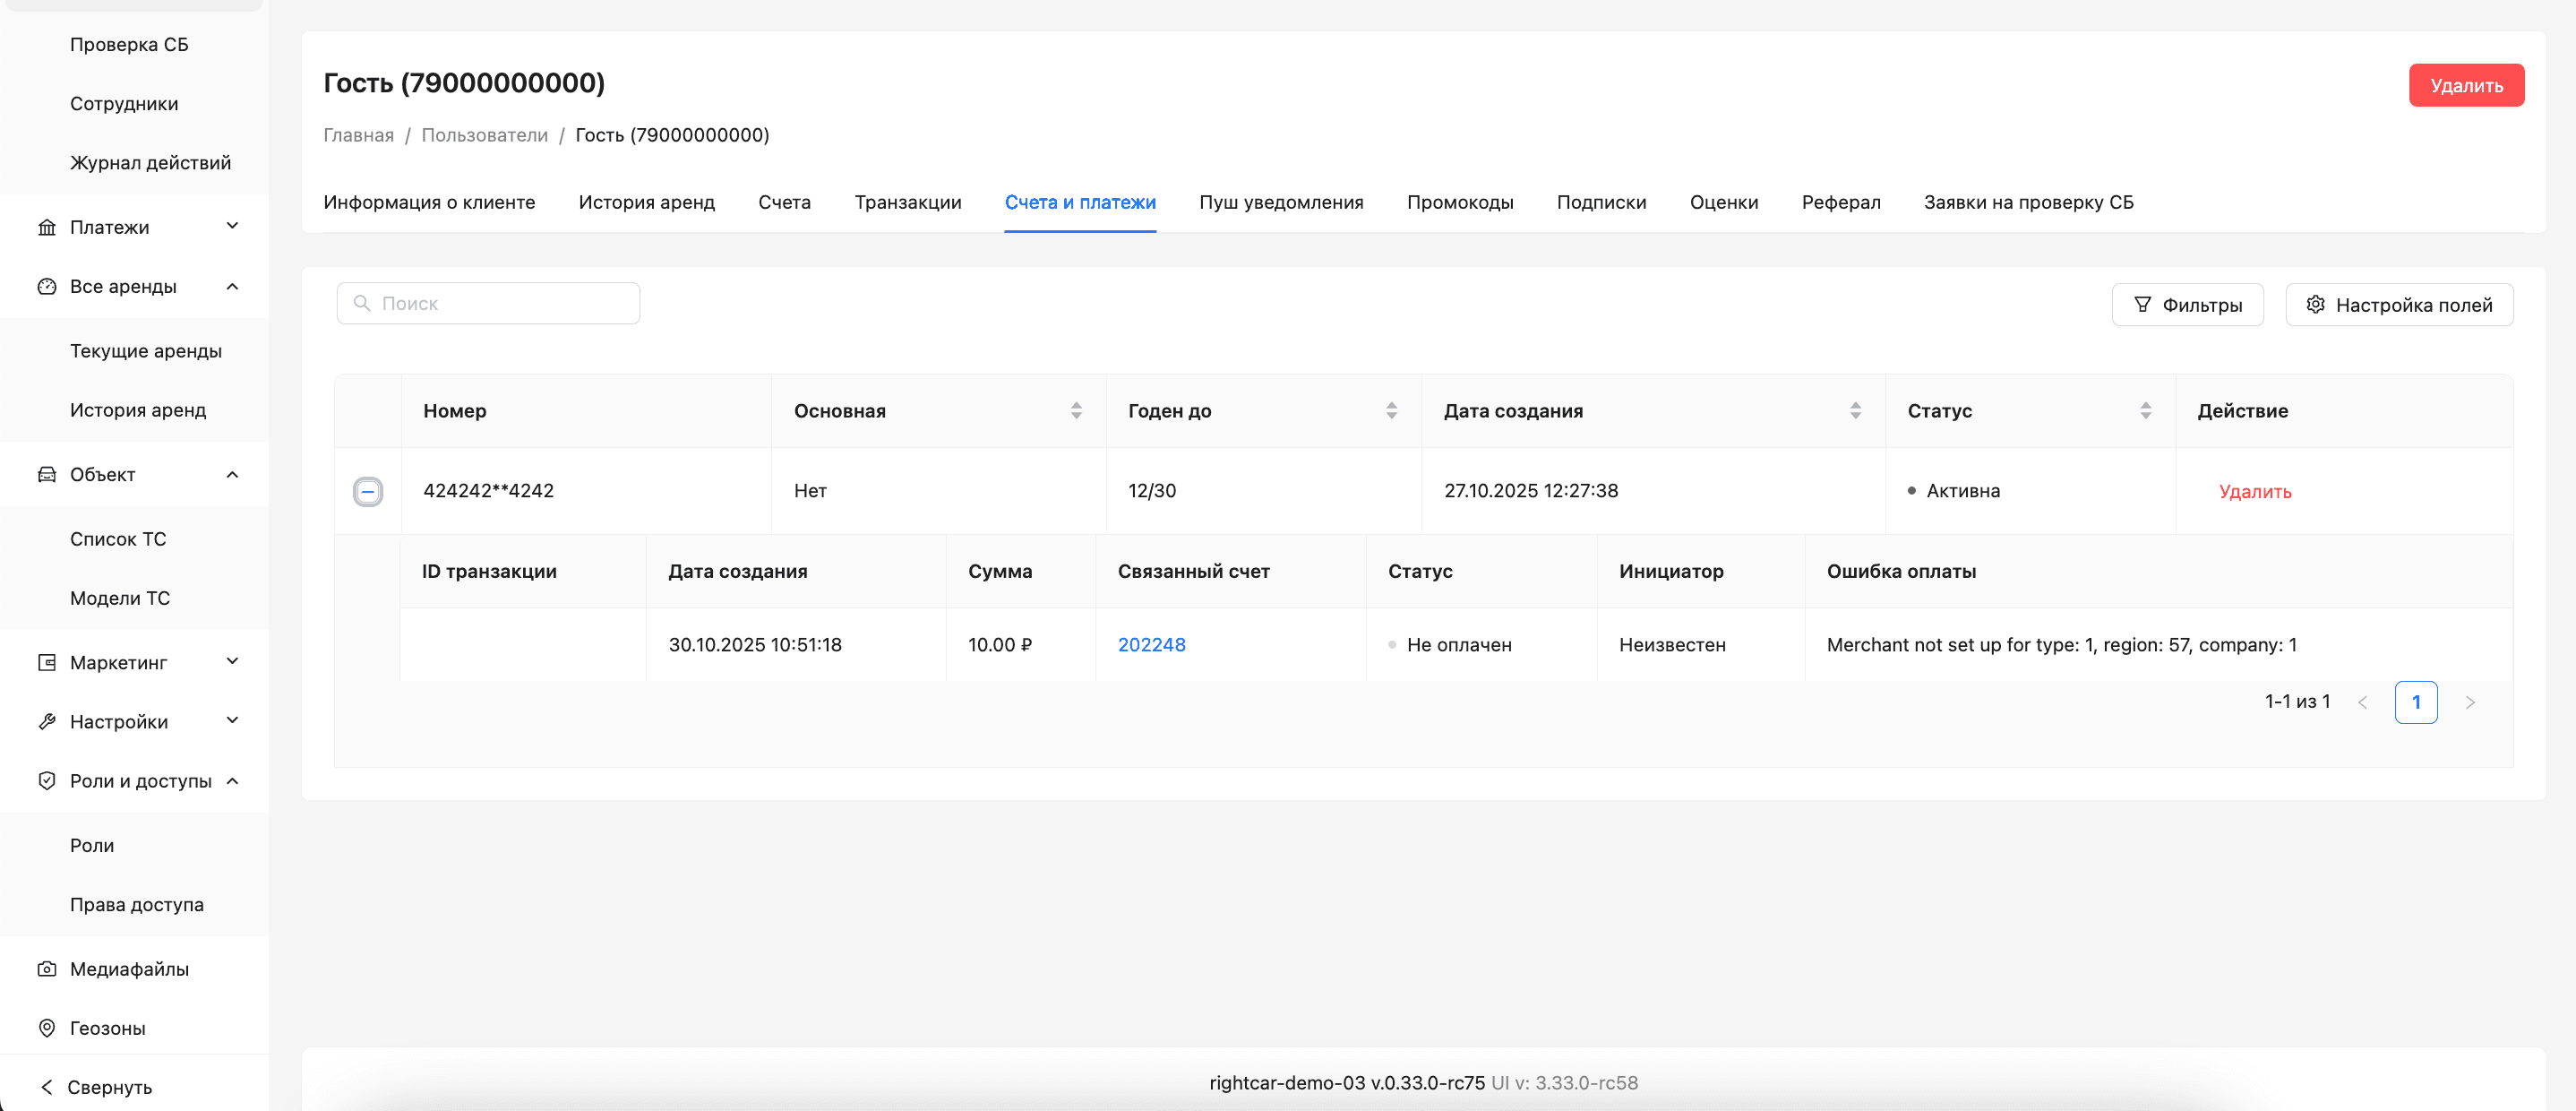Open linked invoice 202248

1151,644
